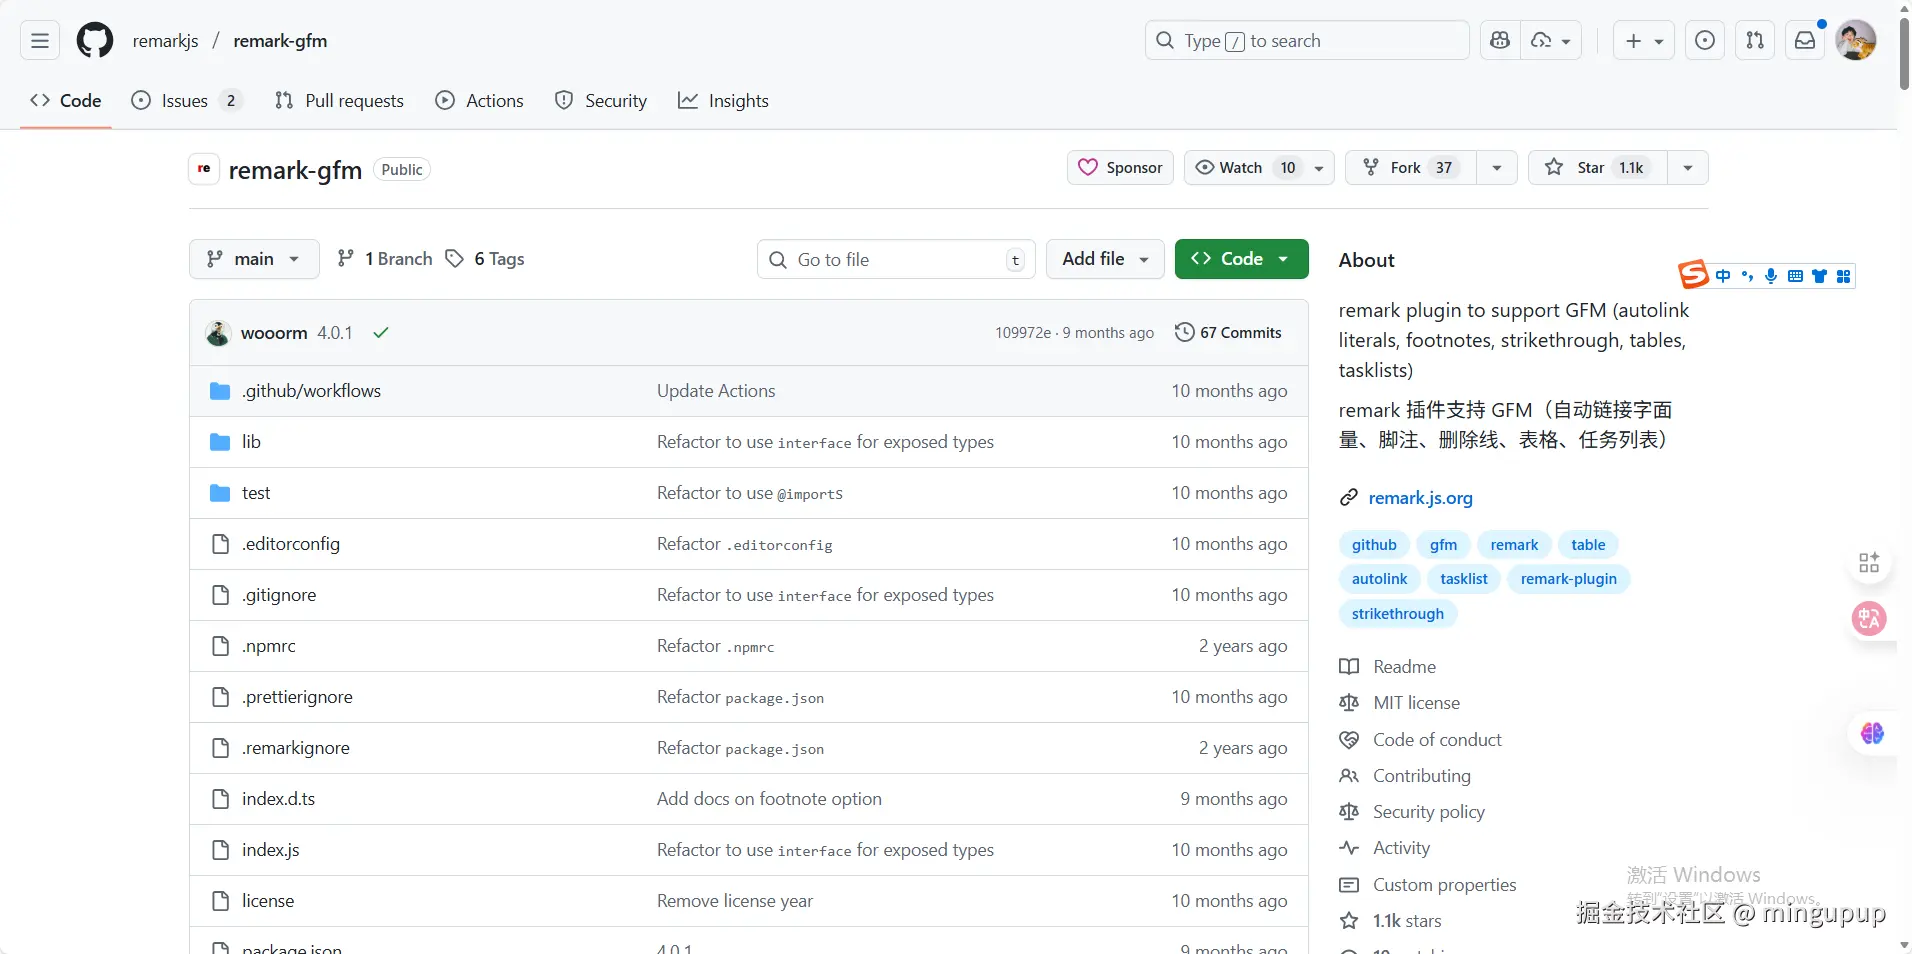Viewport: 1912px width, 954px height.
Task: Open the Issues tab
Action: pos(187,101)
